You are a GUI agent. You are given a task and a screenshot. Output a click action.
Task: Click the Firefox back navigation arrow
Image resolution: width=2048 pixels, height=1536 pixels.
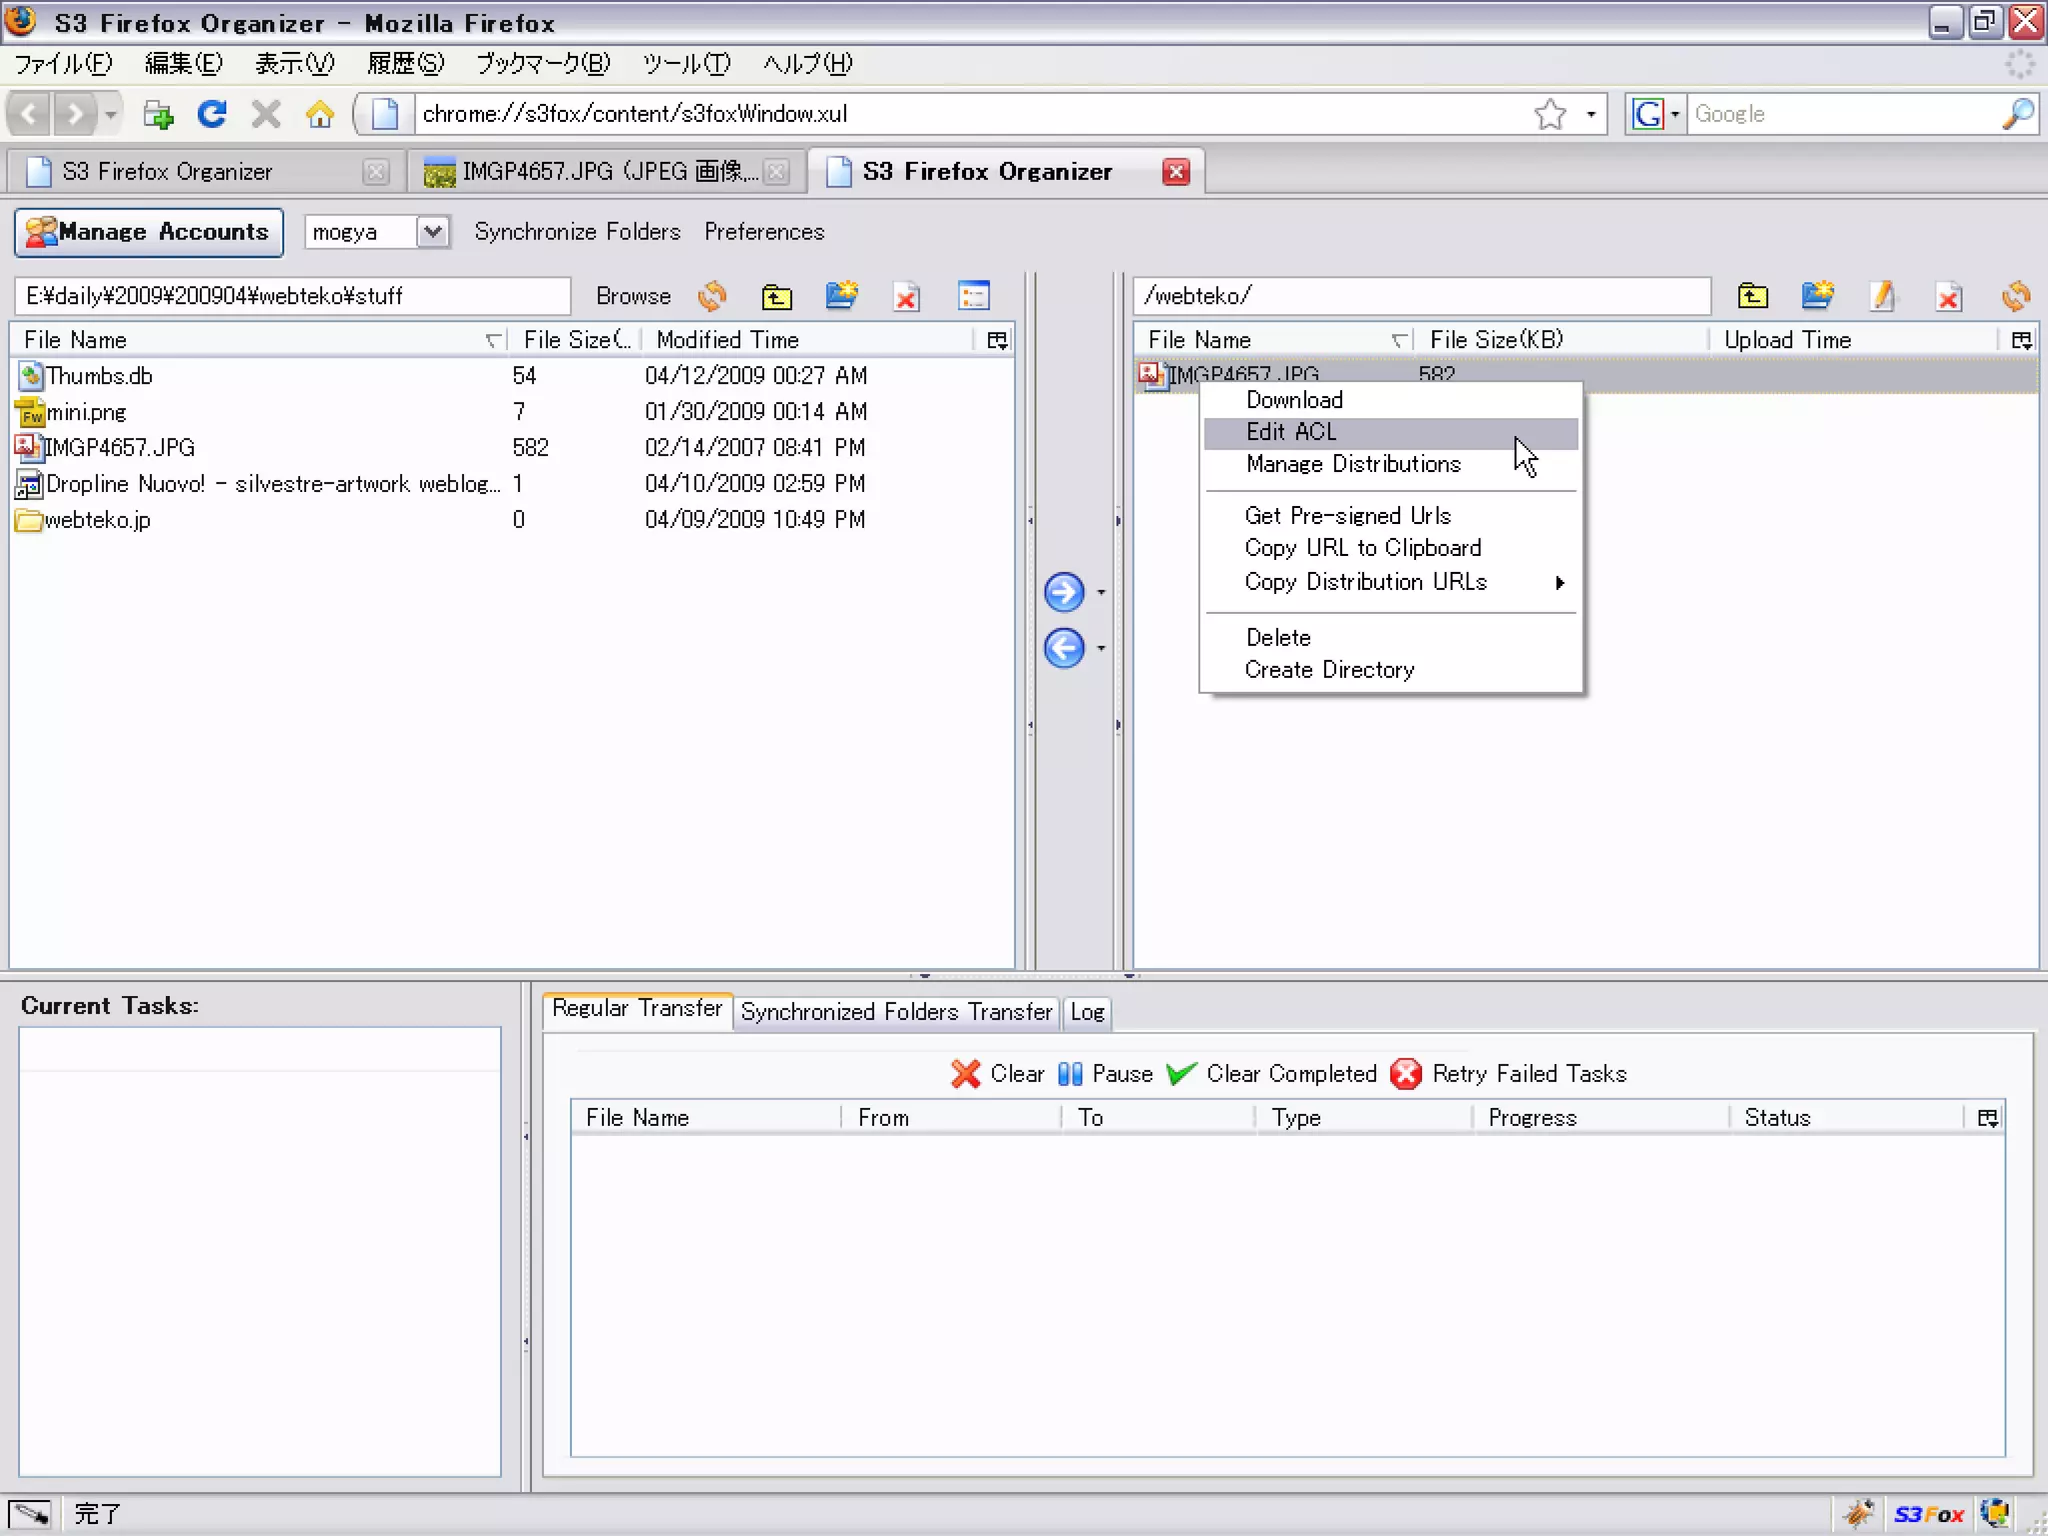pos(30,114)
